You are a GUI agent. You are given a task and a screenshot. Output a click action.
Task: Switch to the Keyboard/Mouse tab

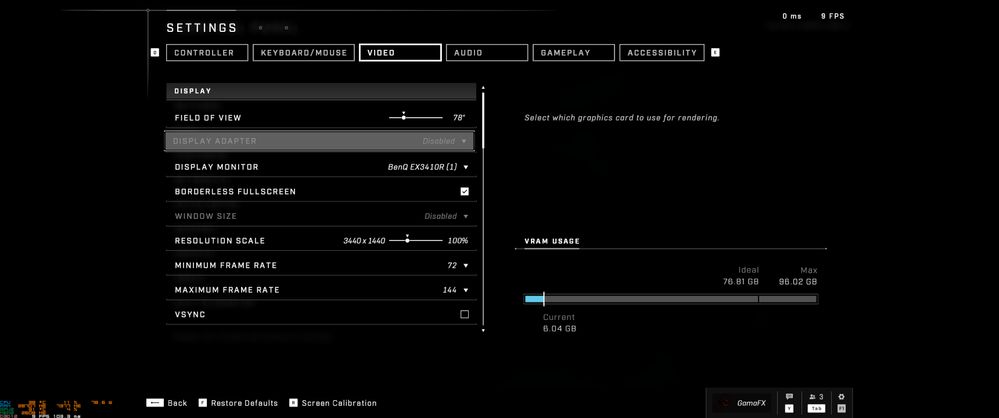(x=303, y=53)
